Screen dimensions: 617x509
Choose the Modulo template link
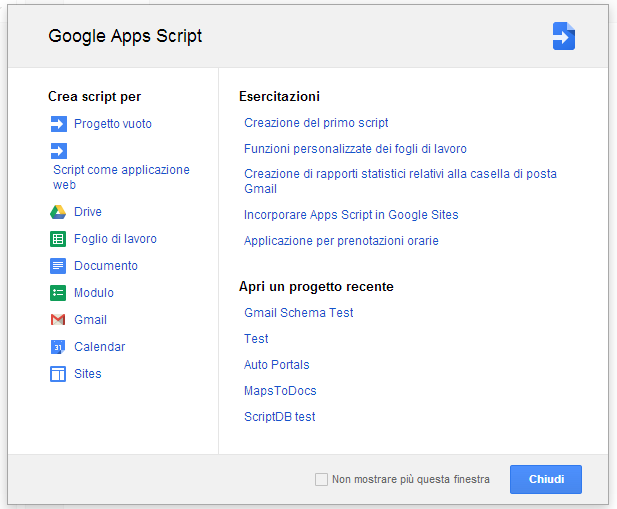point(94,293)
